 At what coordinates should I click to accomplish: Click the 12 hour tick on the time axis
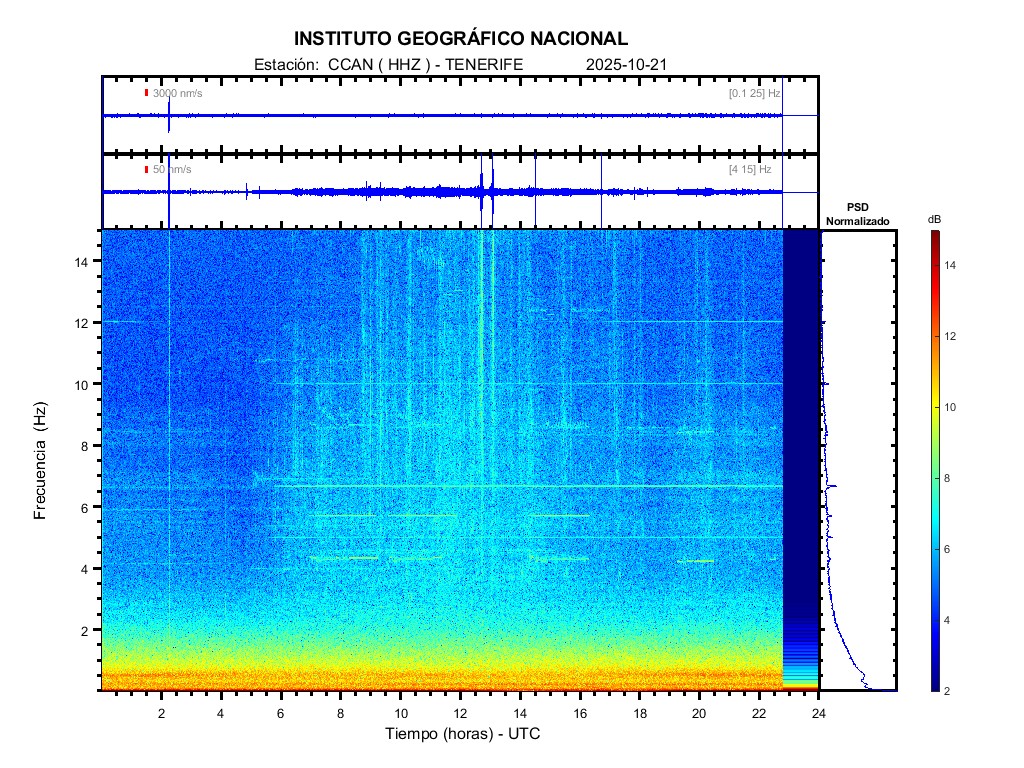click(x=460, y=713)
